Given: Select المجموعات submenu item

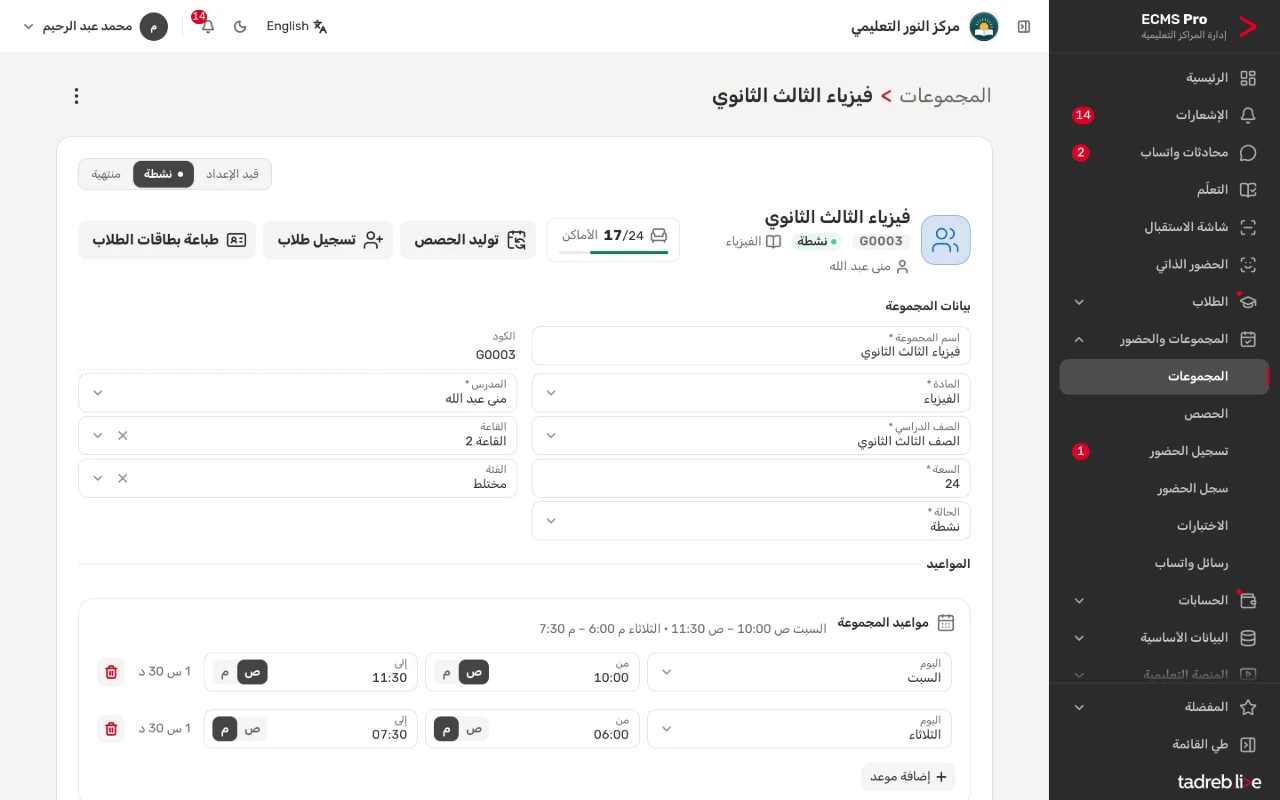Looking at the screenshot, I should (1164, 377).
